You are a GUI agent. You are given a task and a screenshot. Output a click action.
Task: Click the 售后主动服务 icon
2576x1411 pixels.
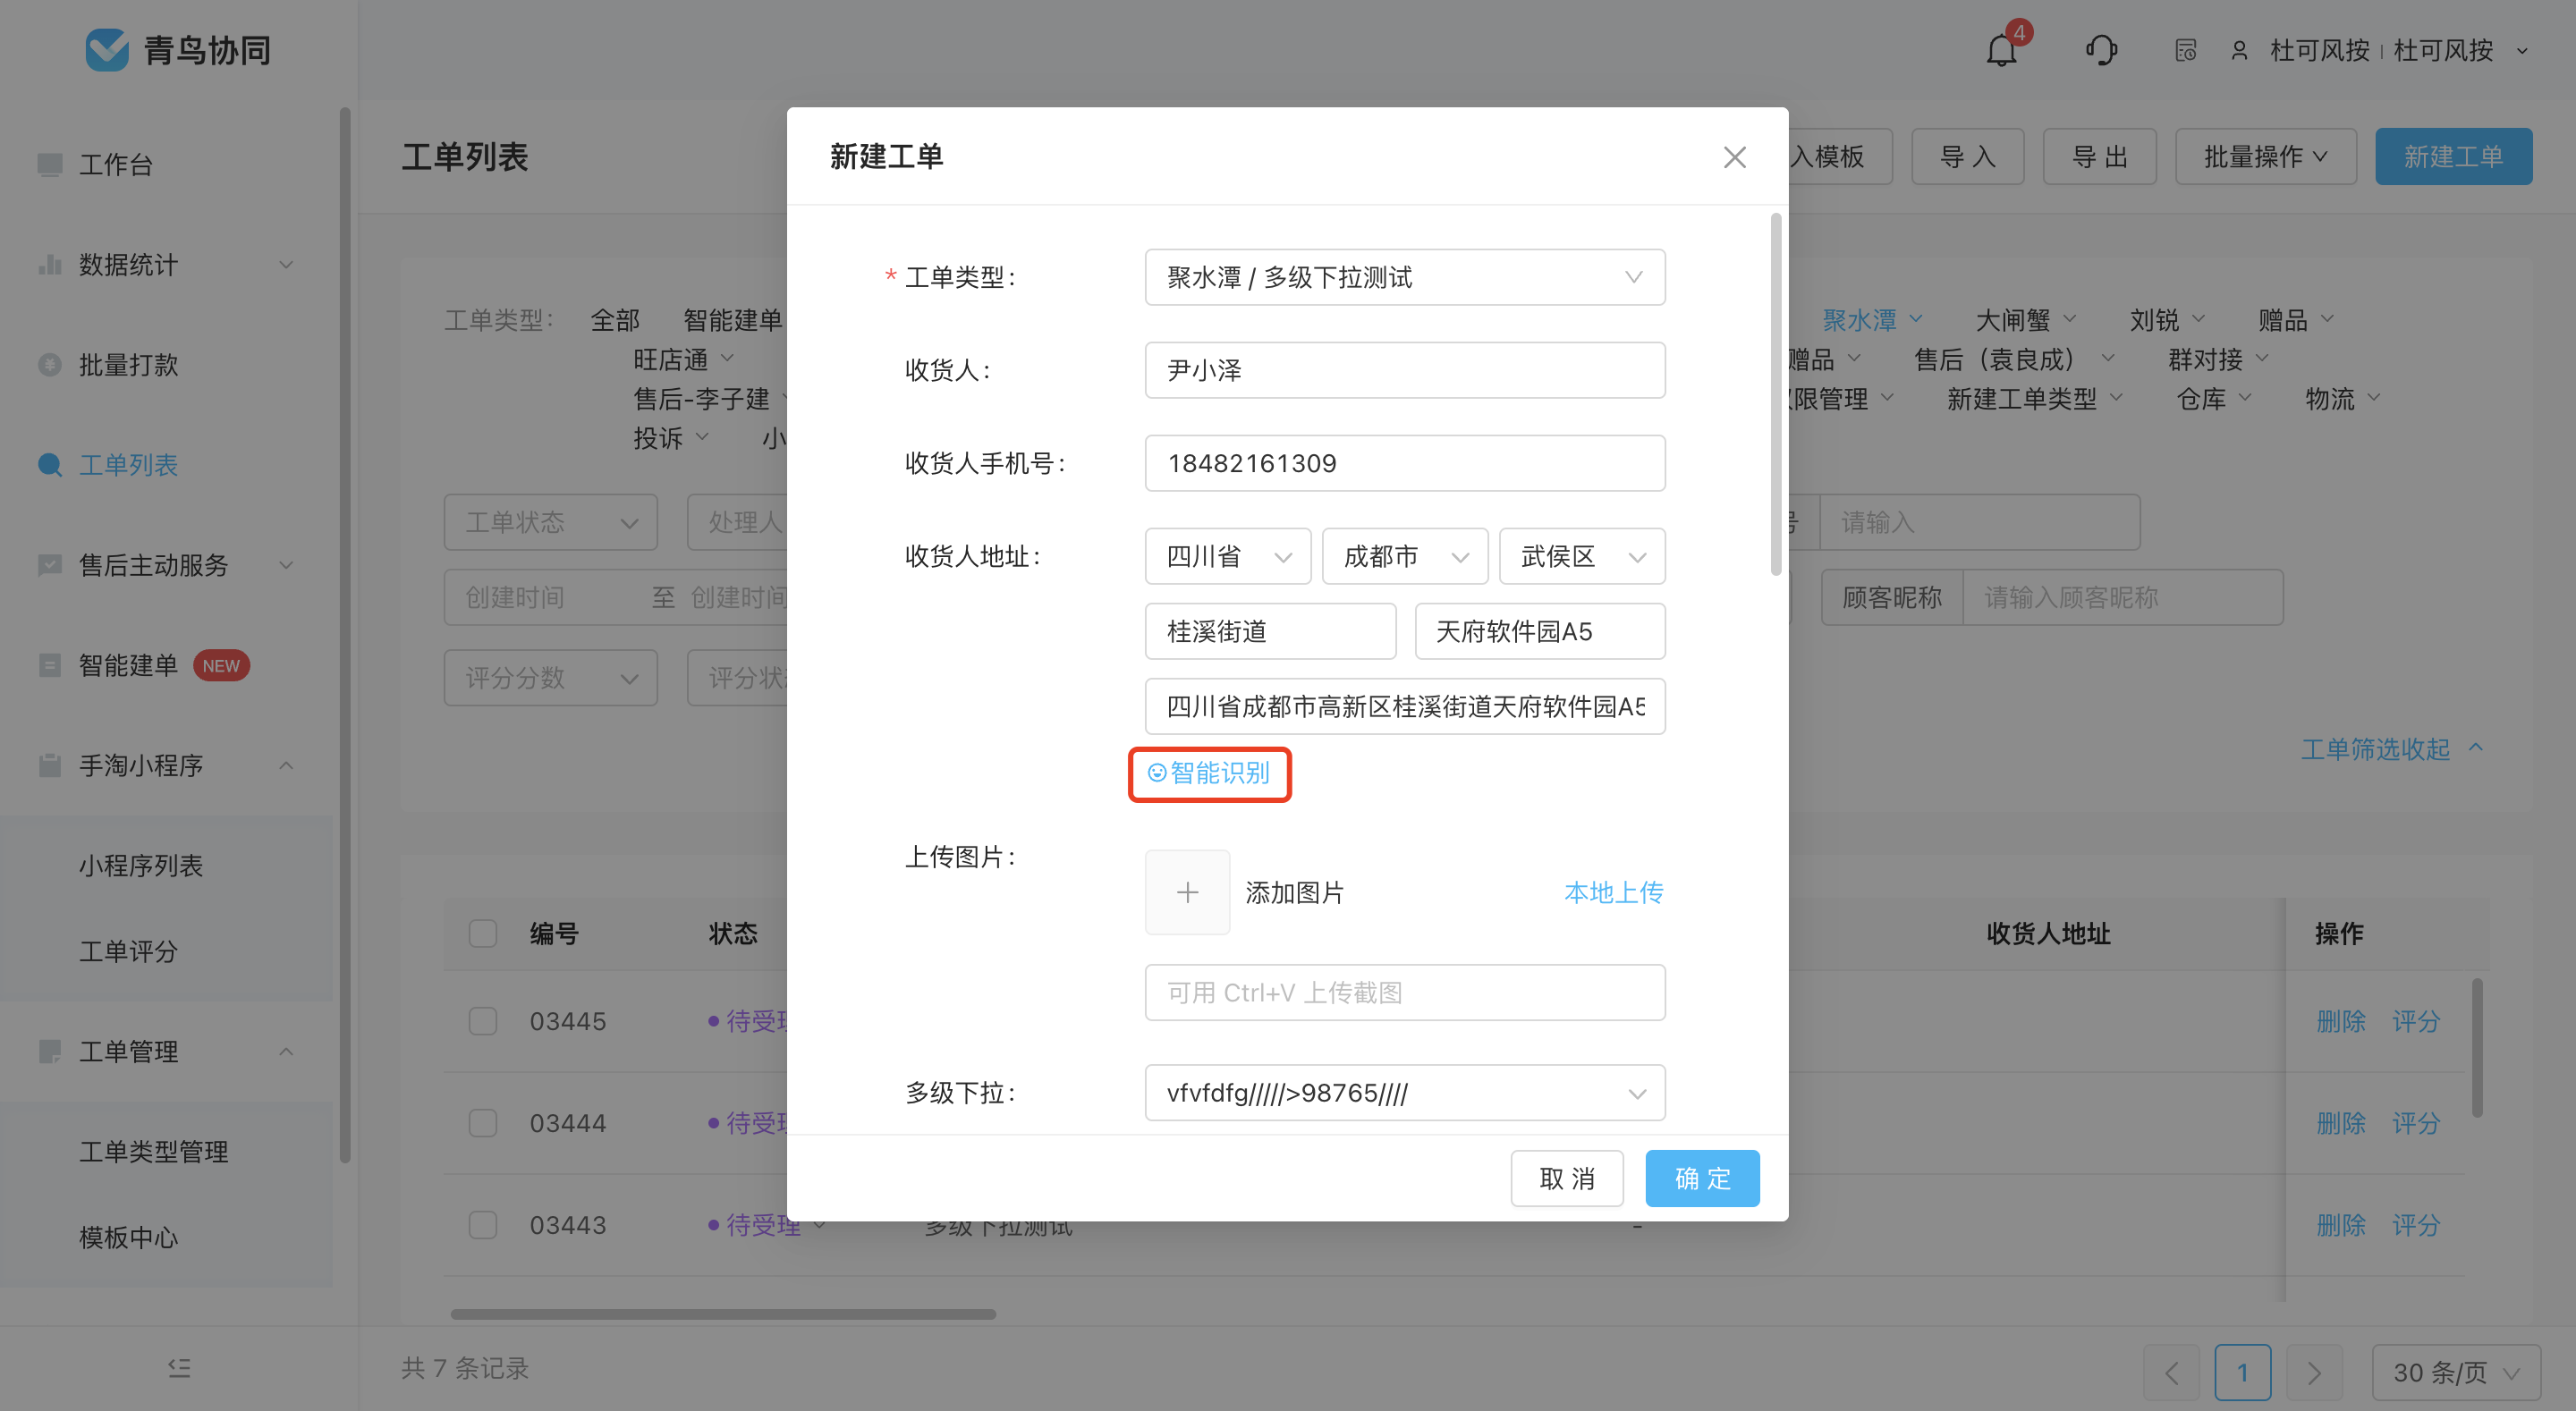click(x=49, y=564)
